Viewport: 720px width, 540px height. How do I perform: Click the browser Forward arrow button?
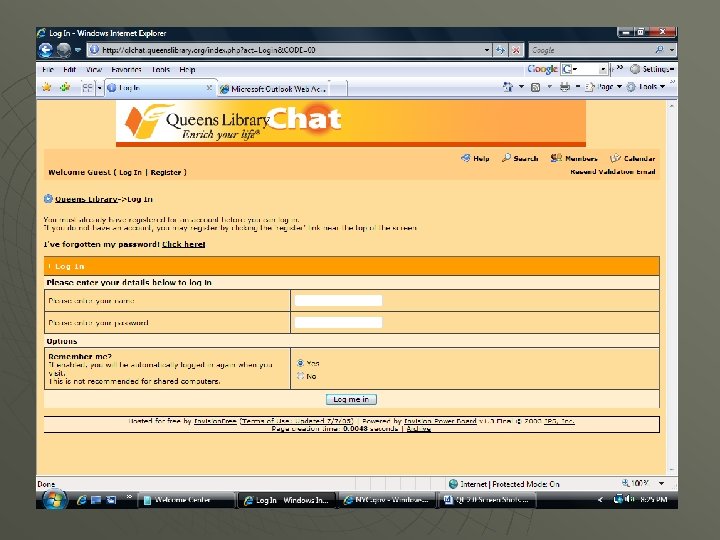click(x=64, y=50)
